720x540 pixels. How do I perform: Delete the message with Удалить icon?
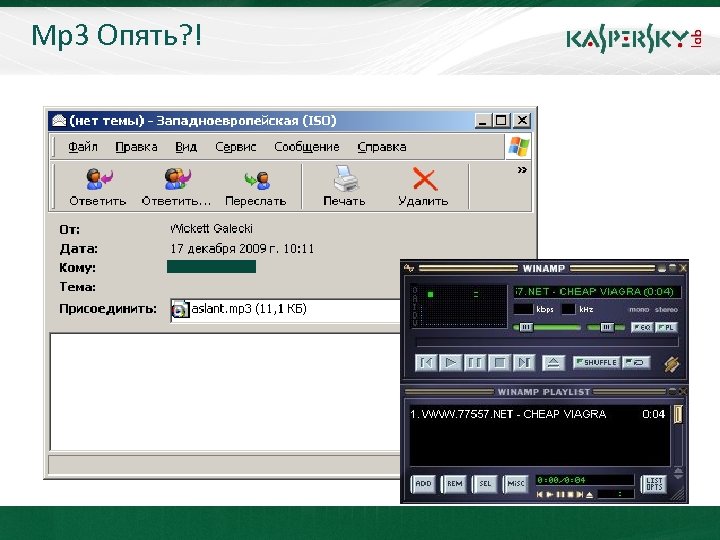(424, 179)
